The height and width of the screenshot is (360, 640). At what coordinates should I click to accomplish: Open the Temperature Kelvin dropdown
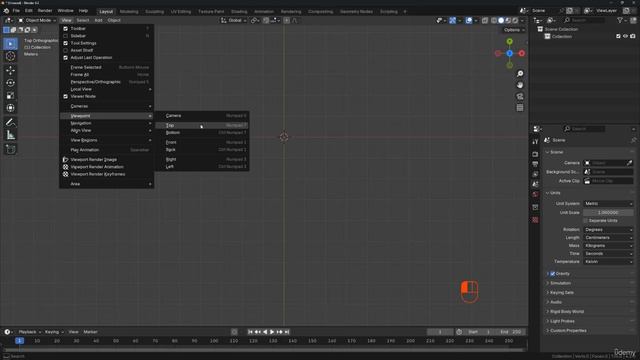tap(608, 262)
